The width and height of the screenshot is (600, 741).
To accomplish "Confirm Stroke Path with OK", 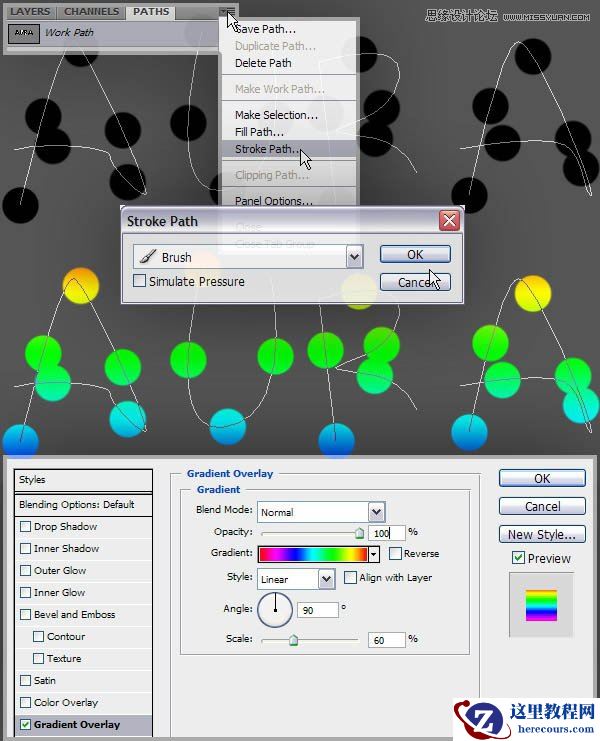I will click(x=415, y=254).
